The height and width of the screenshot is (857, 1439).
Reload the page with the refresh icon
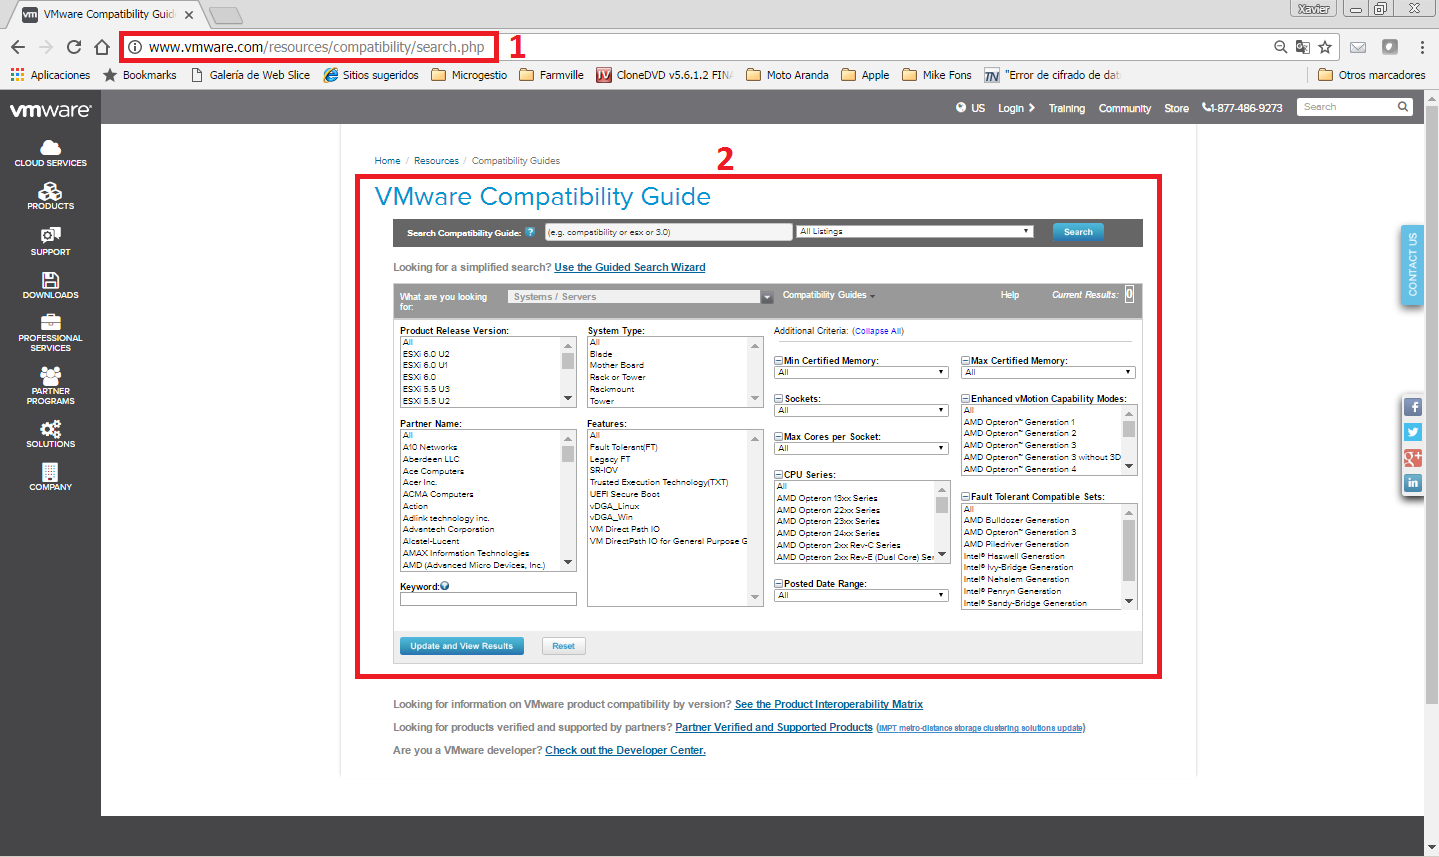(74, 47)
